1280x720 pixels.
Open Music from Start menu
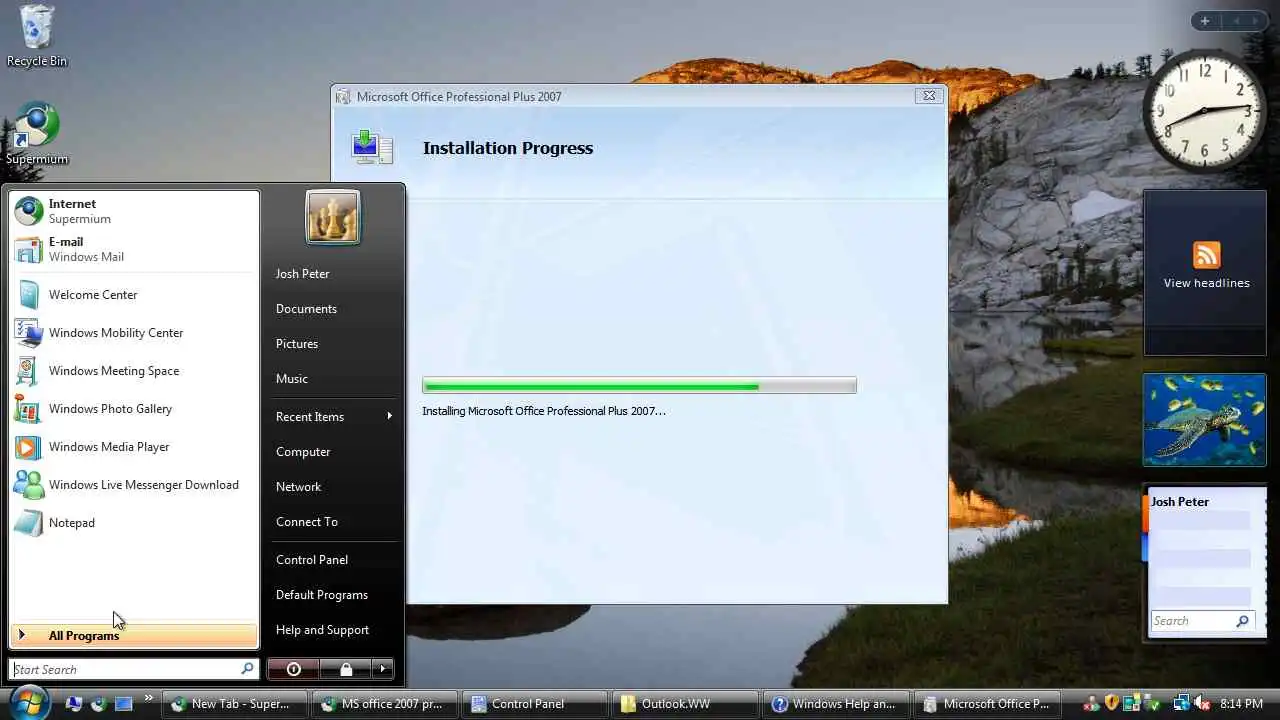292,379
